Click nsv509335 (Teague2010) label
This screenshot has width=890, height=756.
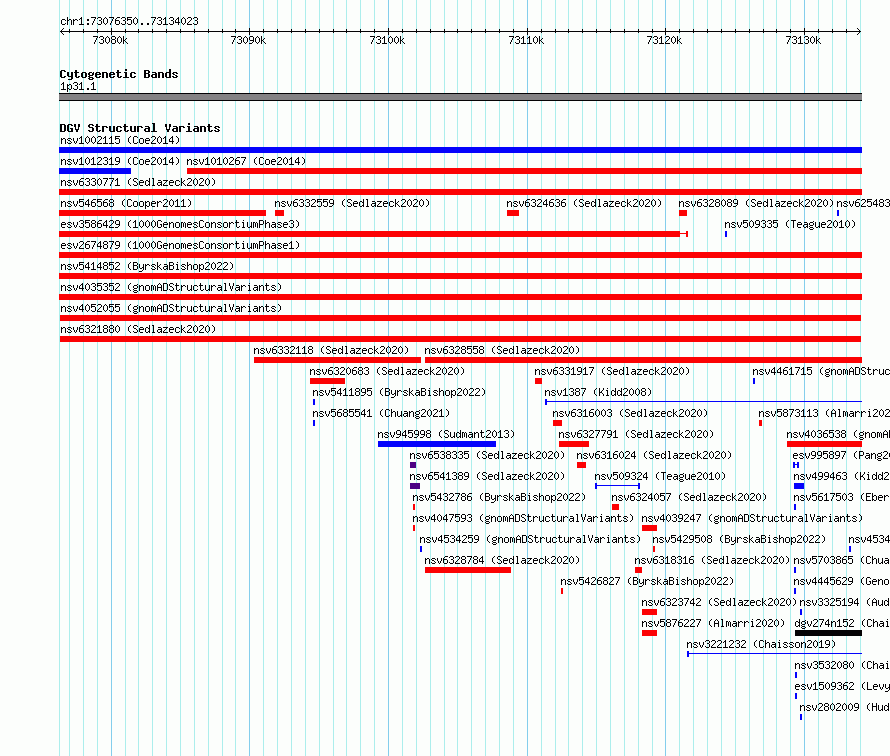790,224
